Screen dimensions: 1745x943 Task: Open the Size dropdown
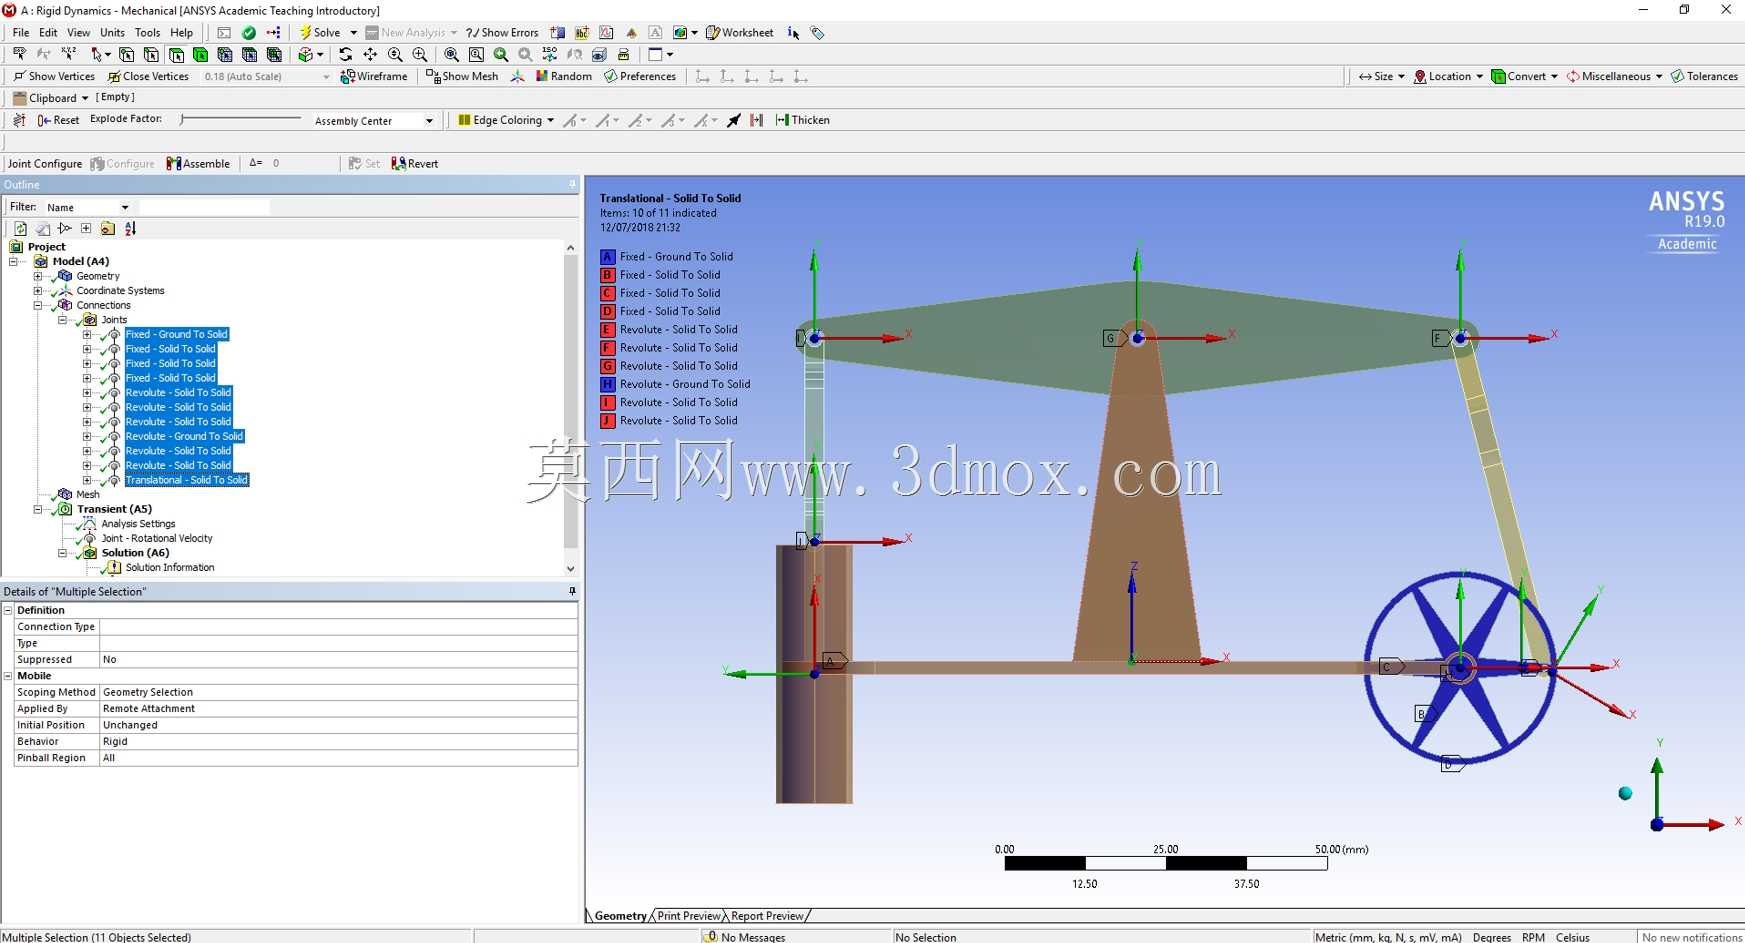coord(1381,76)
